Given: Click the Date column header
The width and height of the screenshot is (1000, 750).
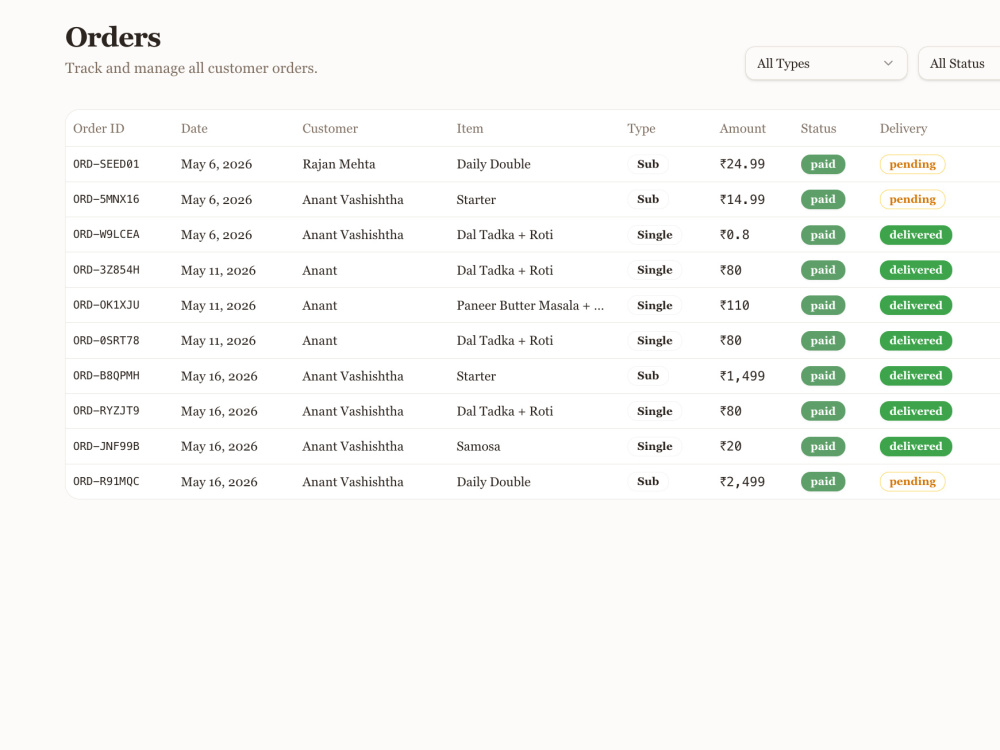Looking at the screenshot, I should point(194,128).
